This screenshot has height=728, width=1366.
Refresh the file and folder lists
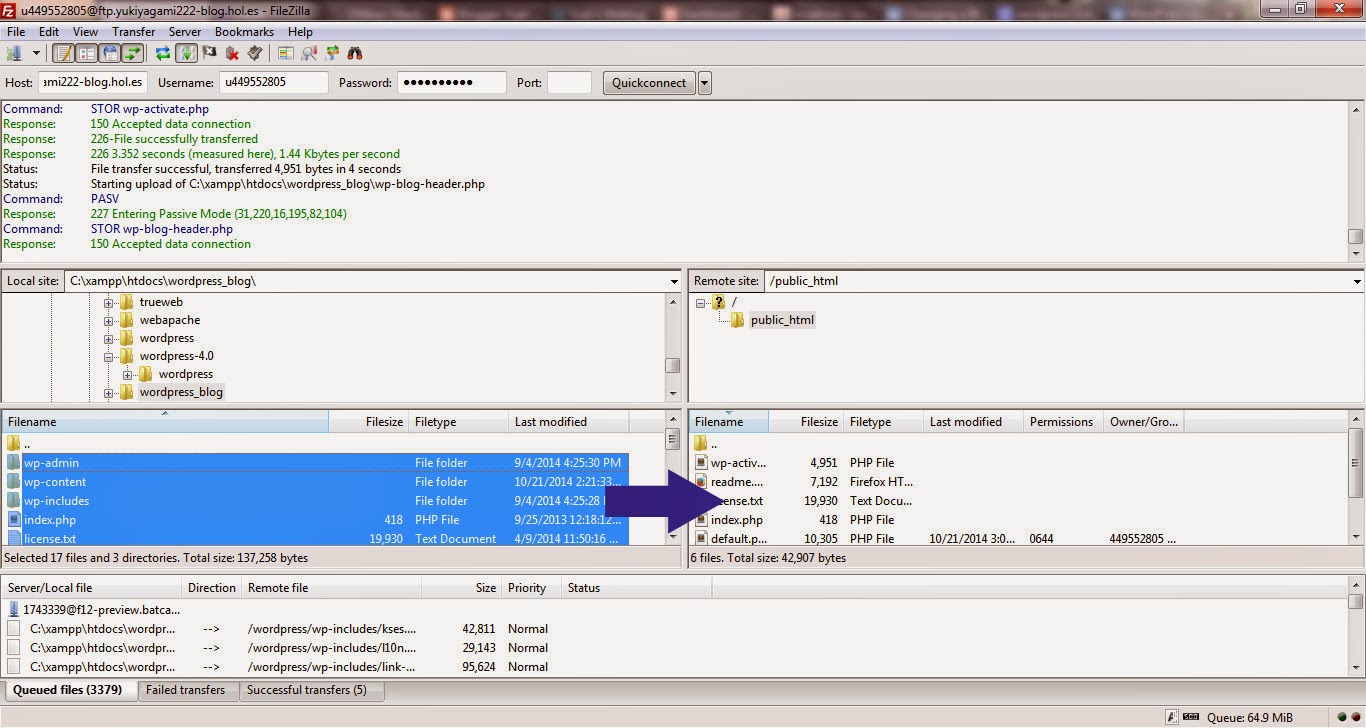click(163, 53)
